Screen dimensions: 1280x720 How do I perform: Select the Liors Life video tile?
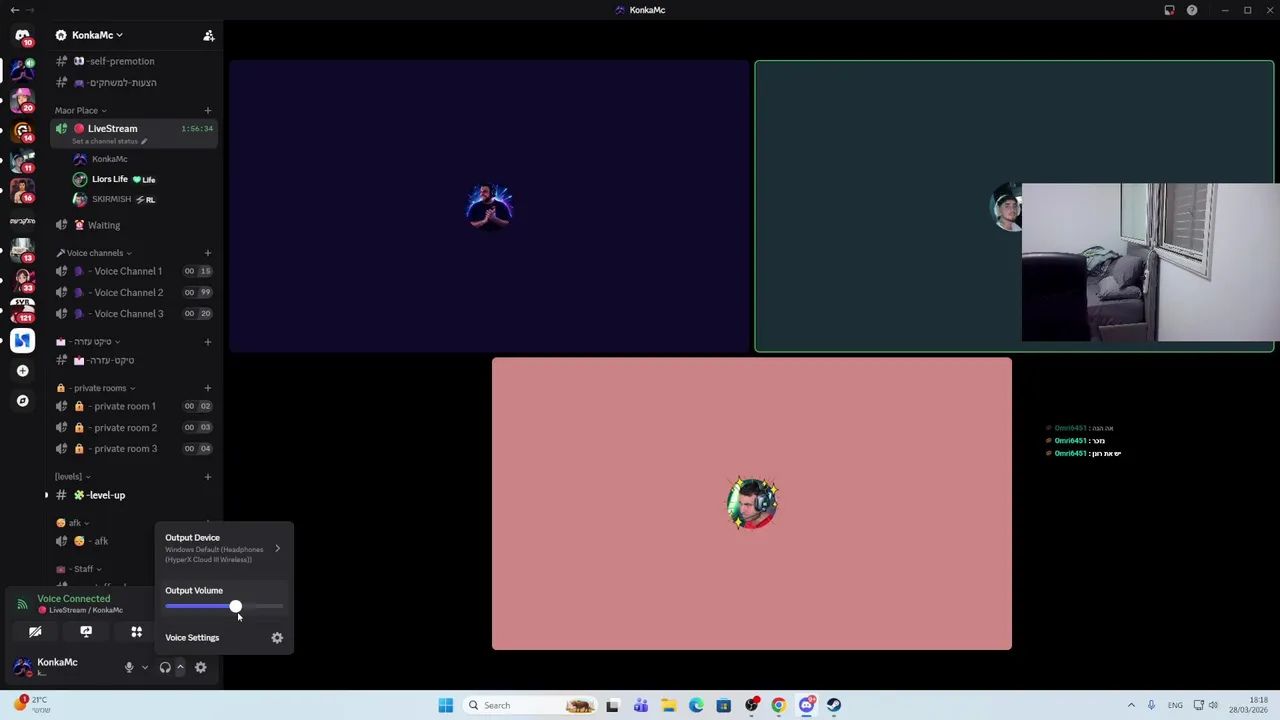(1014, 206)
